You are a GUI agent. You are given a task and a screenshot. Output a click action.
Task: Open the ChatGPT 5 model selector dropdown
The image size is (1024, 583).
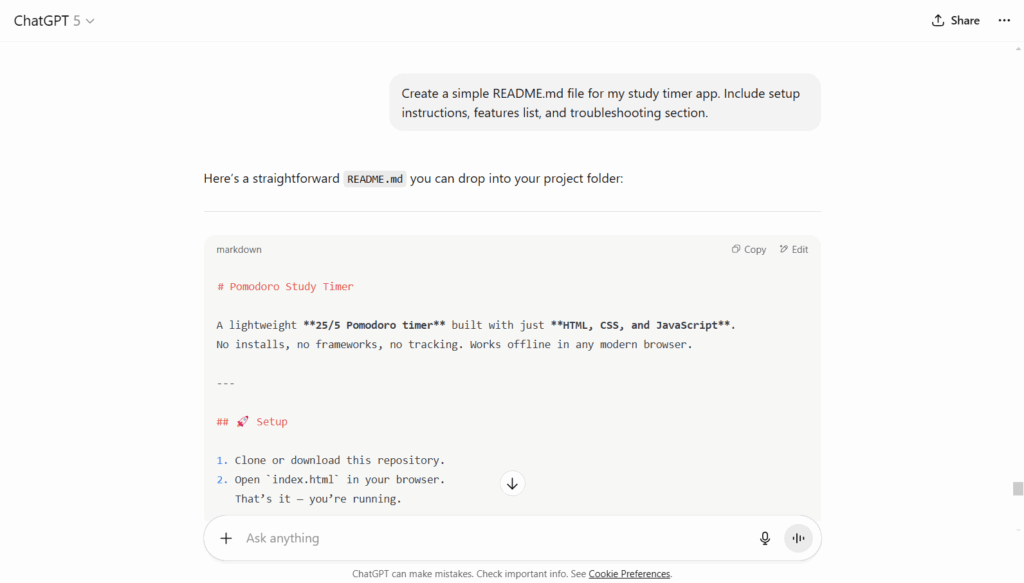54,21
